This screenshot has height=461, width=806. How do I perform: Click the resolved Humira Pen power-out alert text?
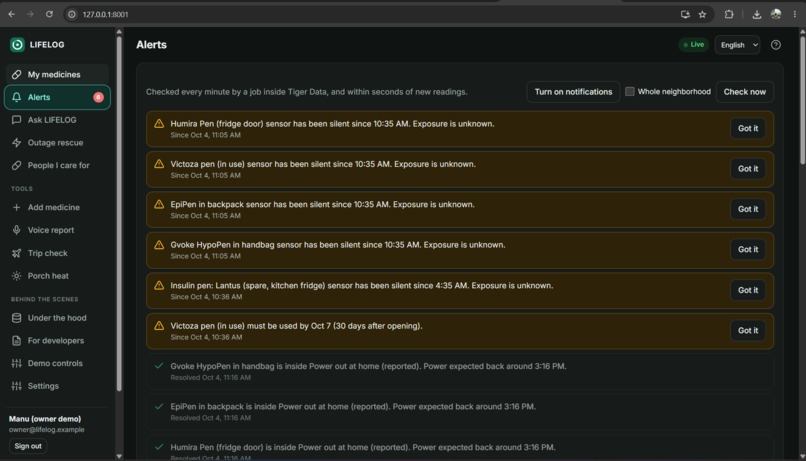[362, 447]
